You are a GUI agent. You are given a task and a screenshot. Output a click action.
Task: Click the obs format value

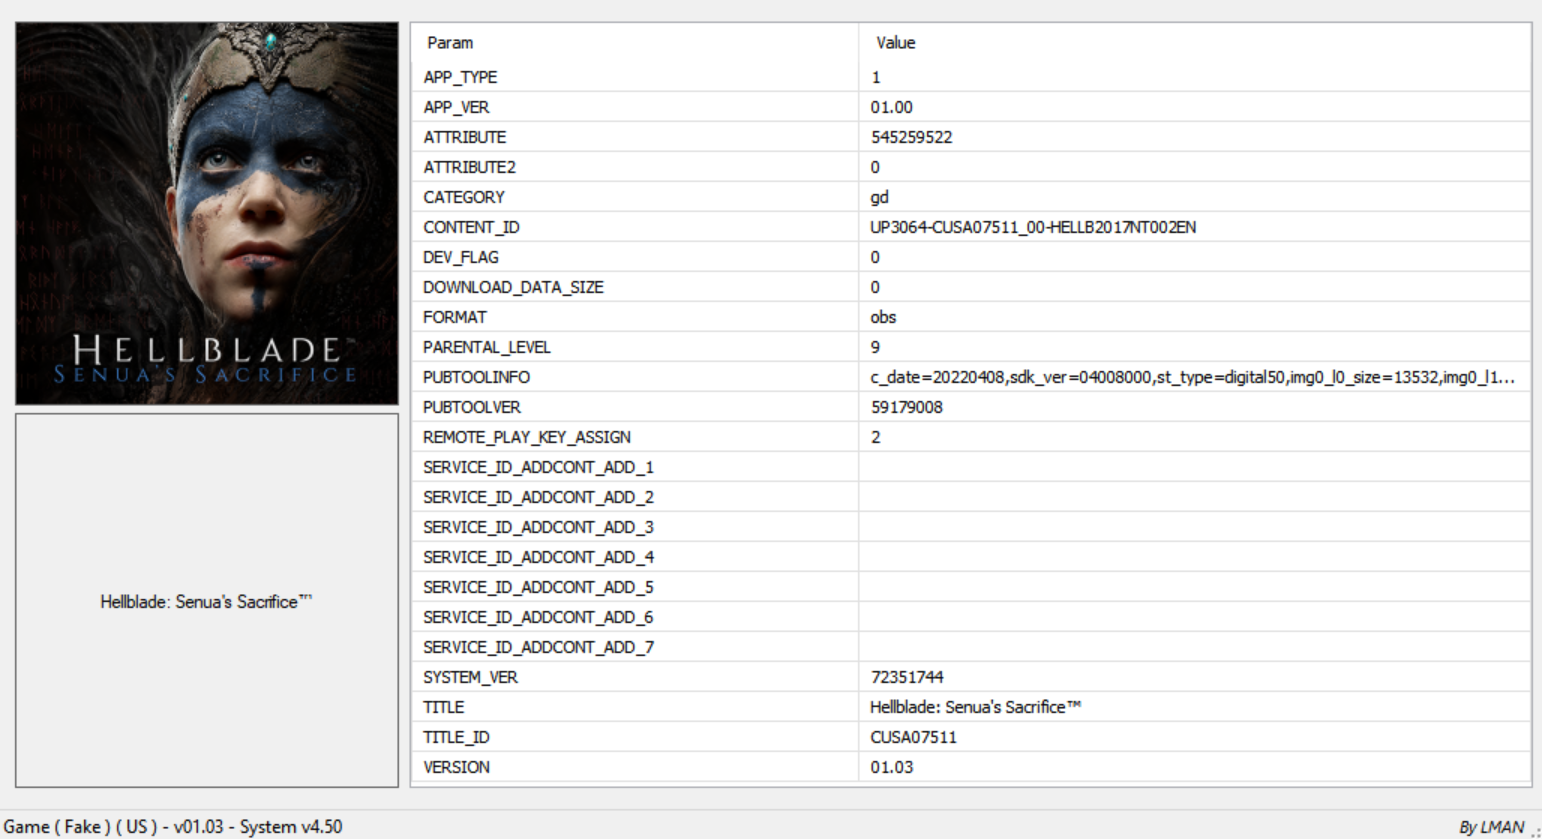(883, 317)
